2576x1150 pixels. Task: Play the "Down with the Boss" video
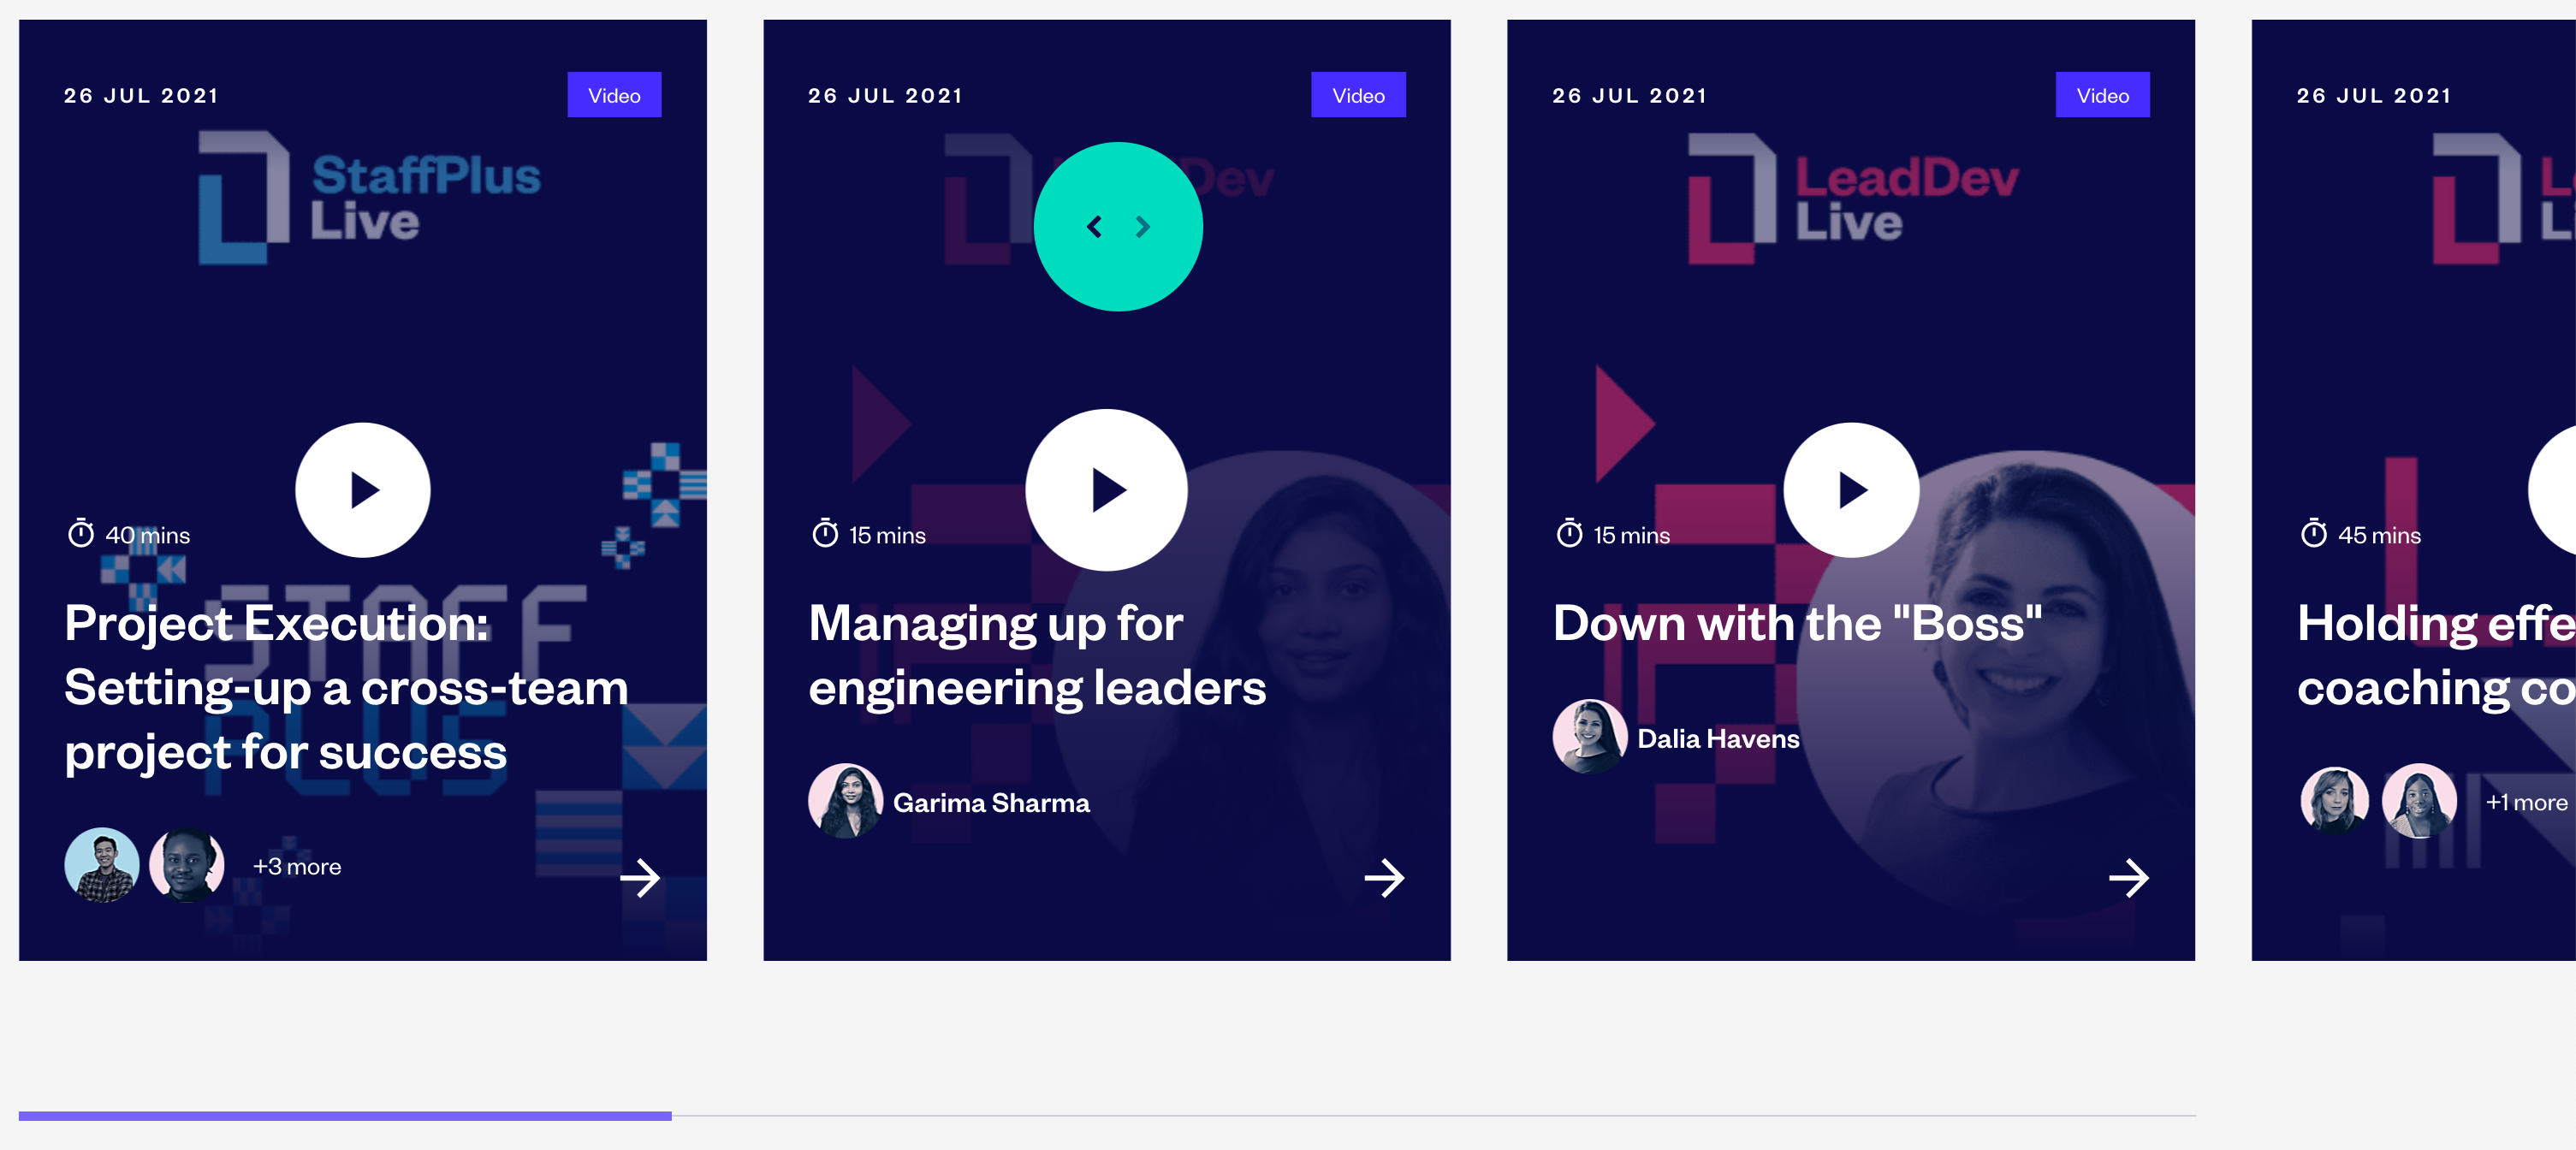1850,489
